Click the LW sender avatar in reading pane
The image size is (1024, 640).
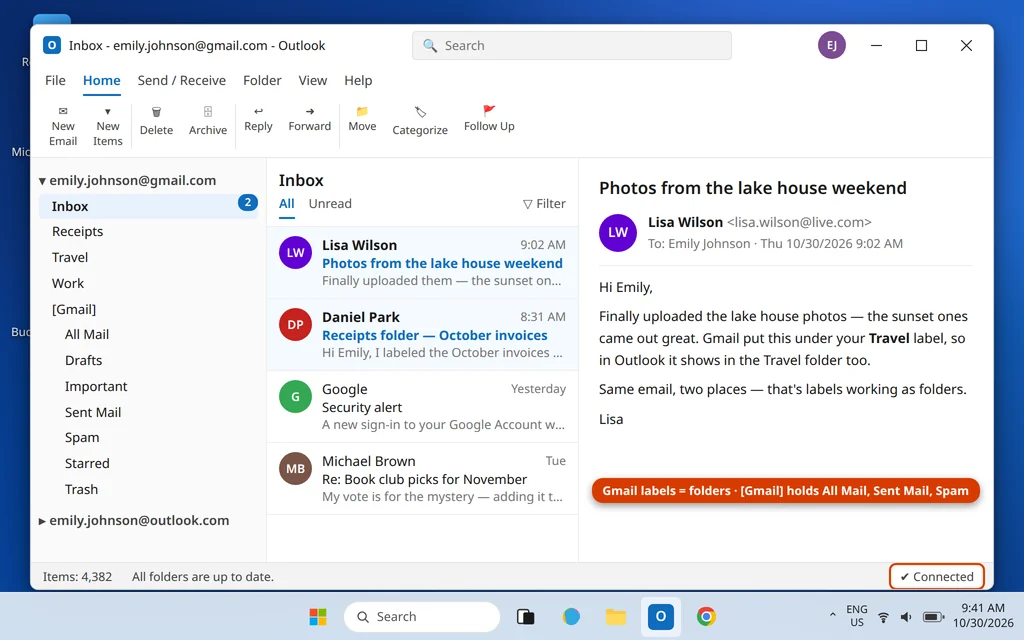[618, 232]
